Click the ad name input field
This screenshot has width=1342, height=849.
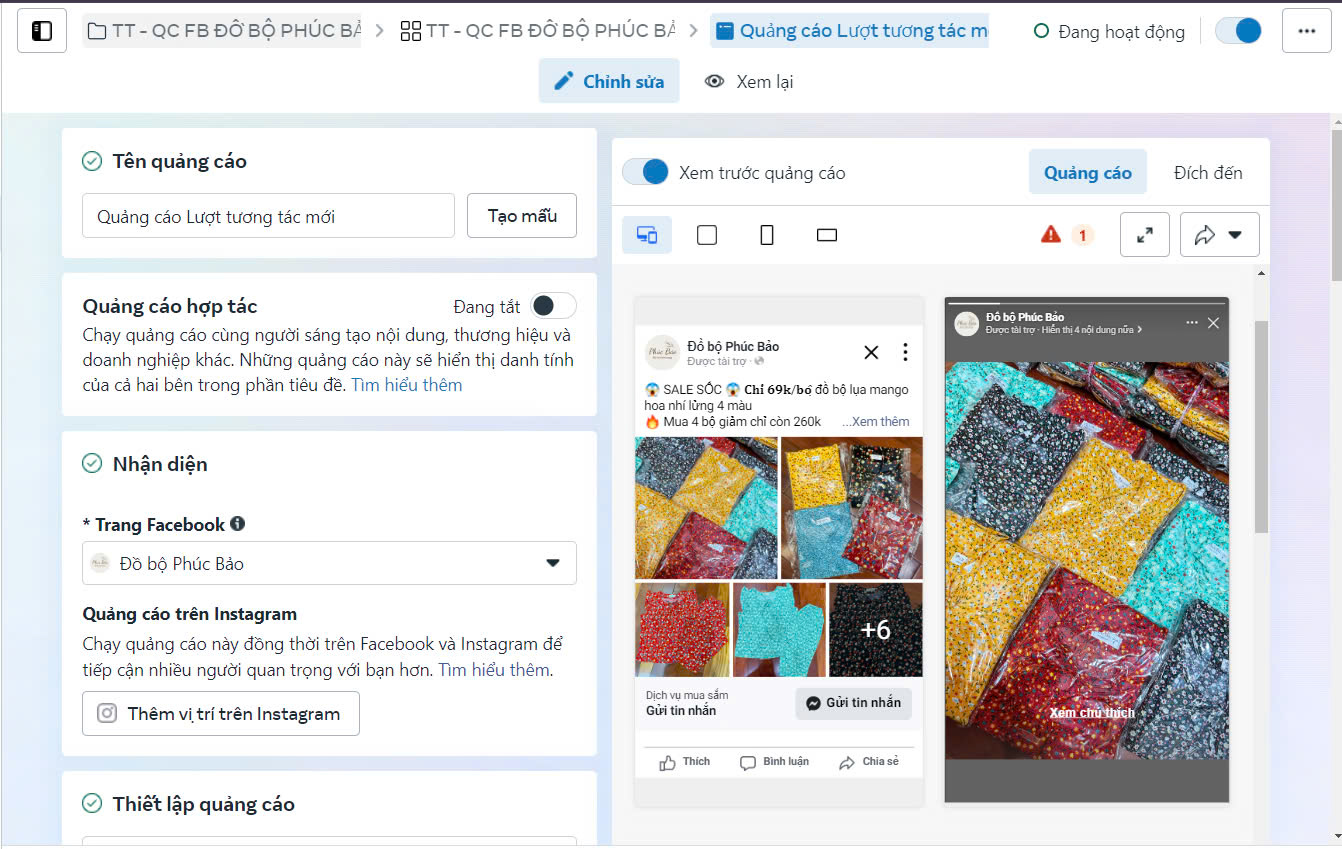pos(268,216)
